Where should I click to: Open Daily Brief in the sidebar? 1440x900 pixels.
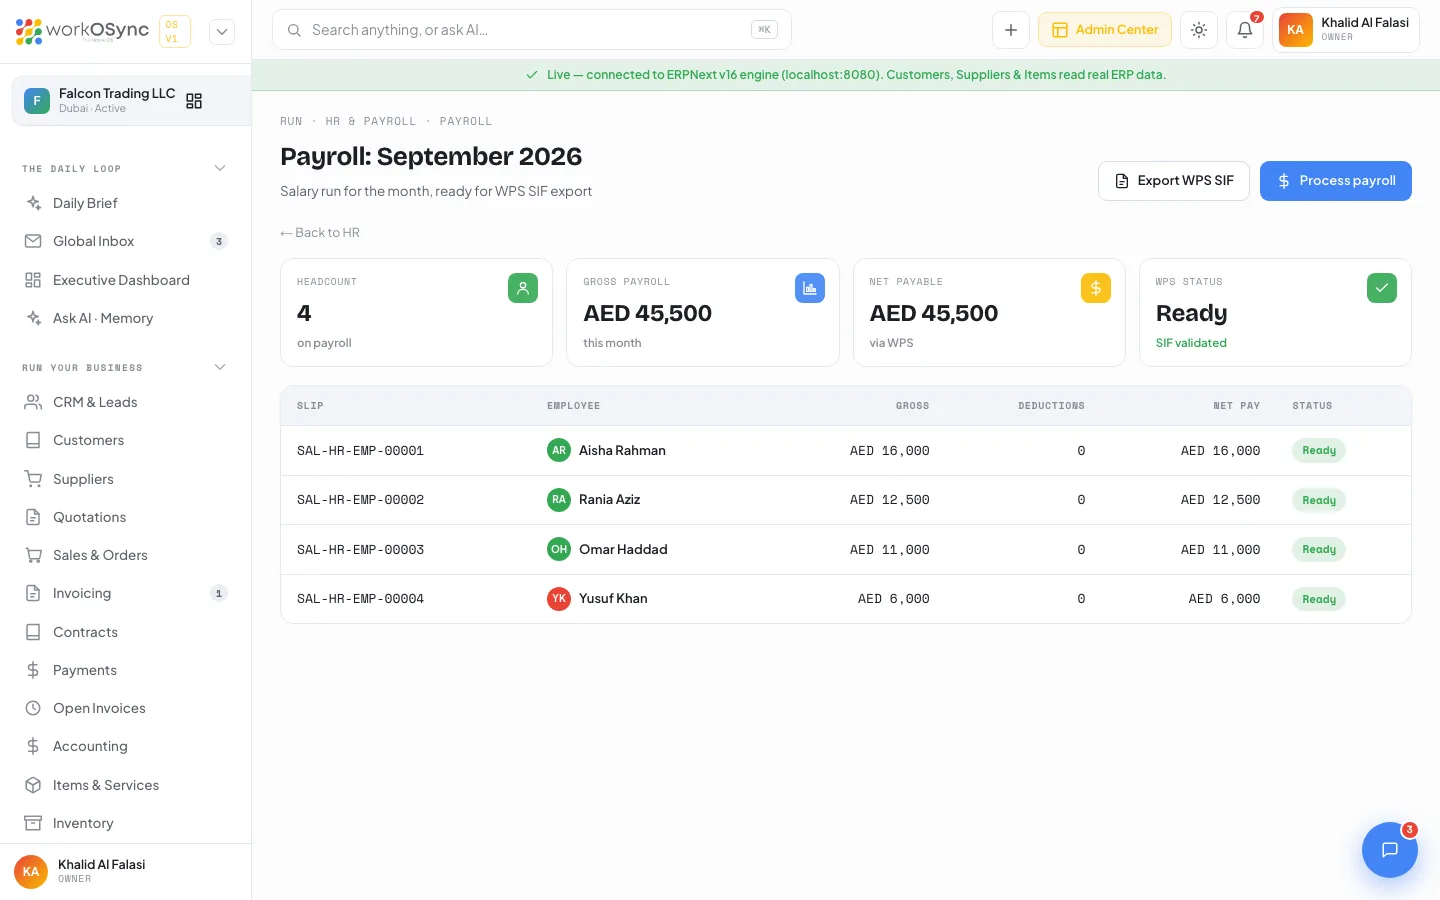tap(125, 203)
